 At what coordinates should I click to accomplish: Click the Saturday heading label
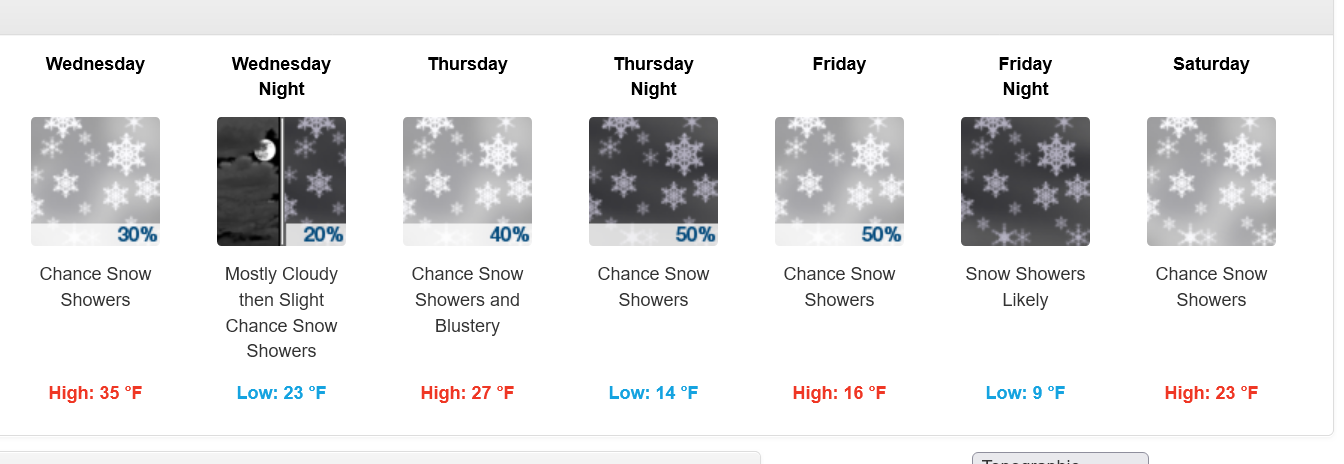[x=1211, y=64]
